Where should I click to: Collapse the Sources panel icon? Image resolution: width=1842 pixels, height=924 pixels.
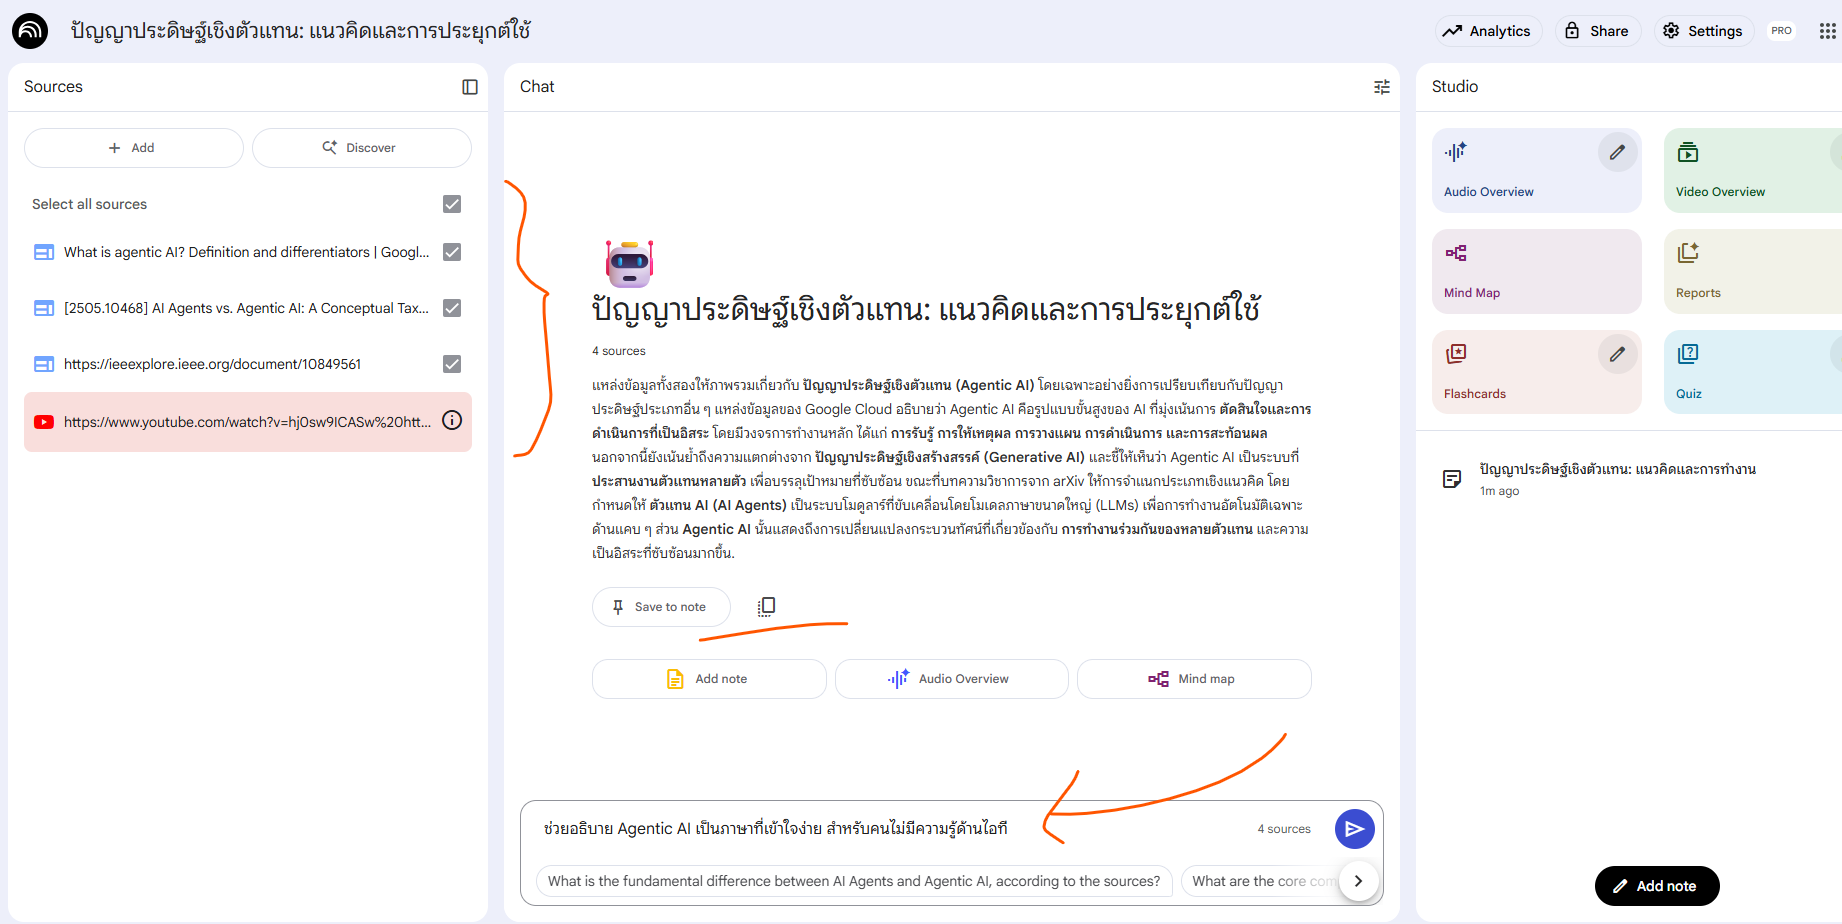(x=469, y=87)
